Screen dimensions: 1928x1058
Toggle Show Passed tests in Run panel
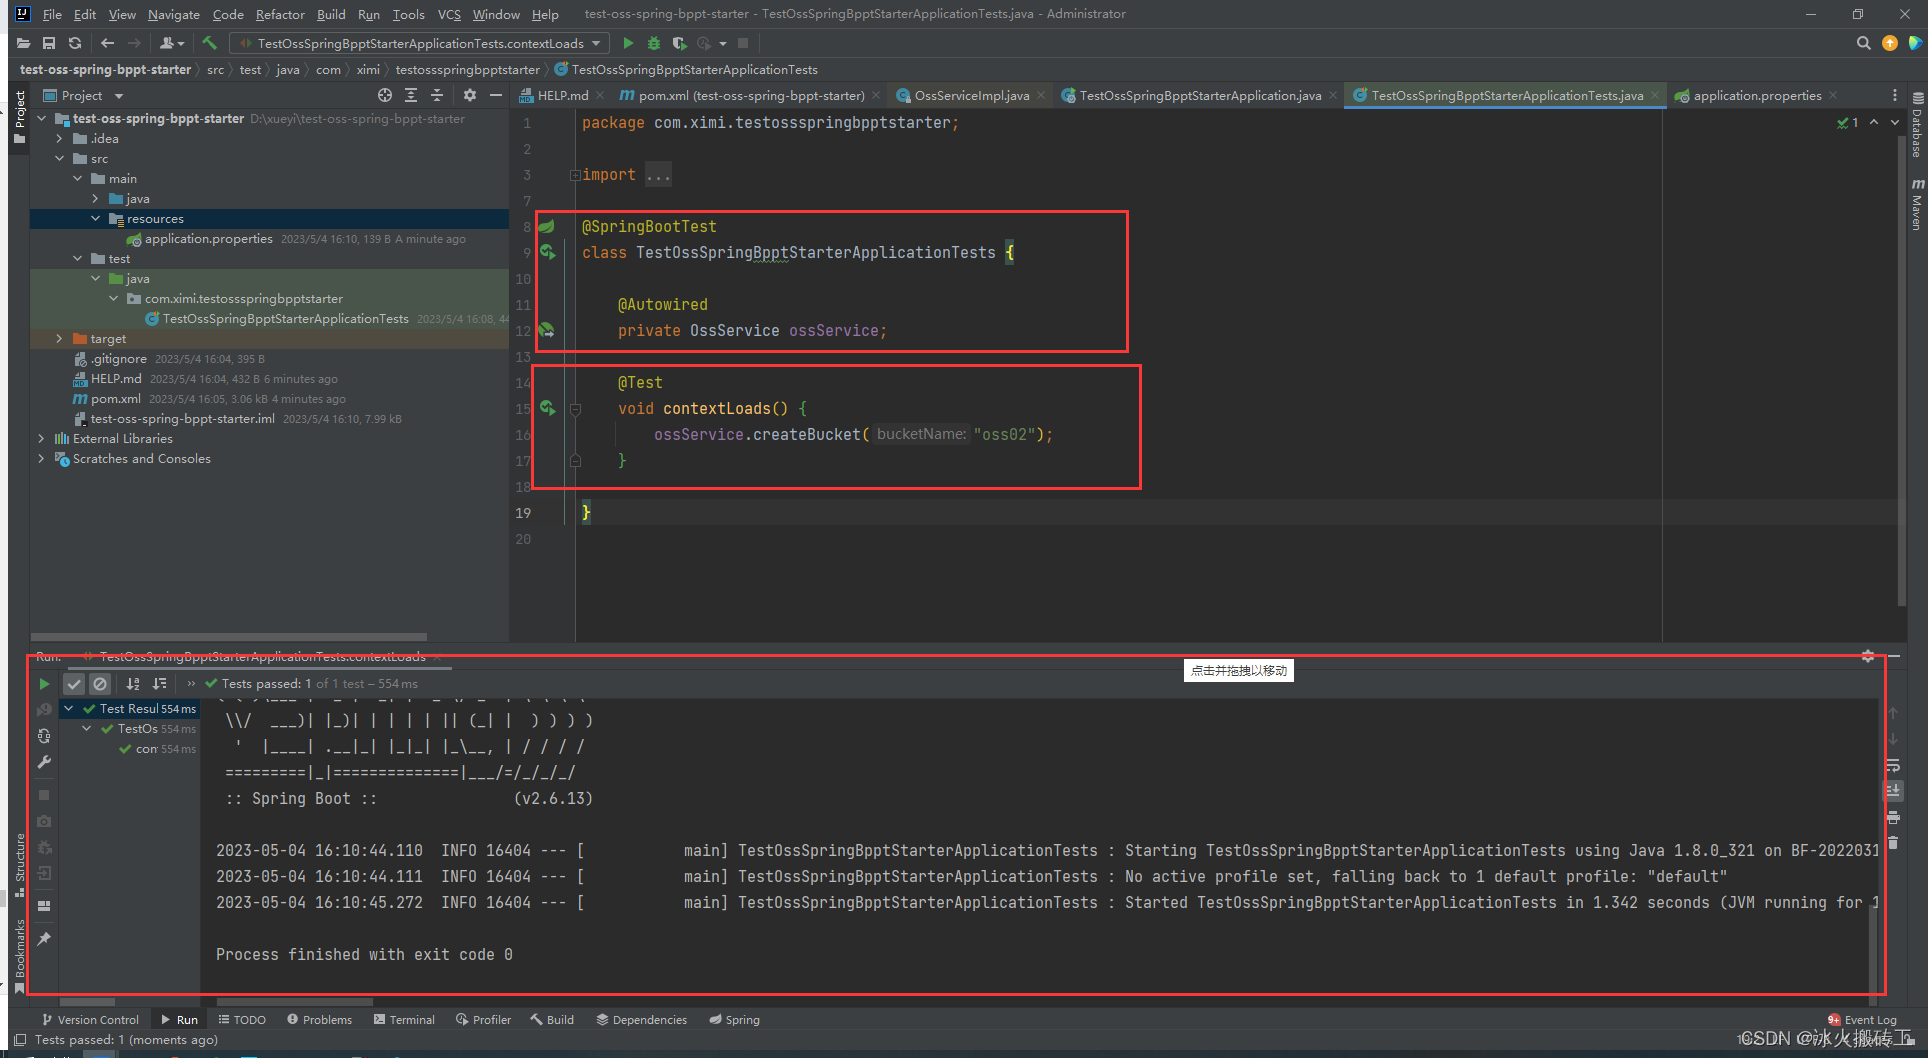(73, 684)
